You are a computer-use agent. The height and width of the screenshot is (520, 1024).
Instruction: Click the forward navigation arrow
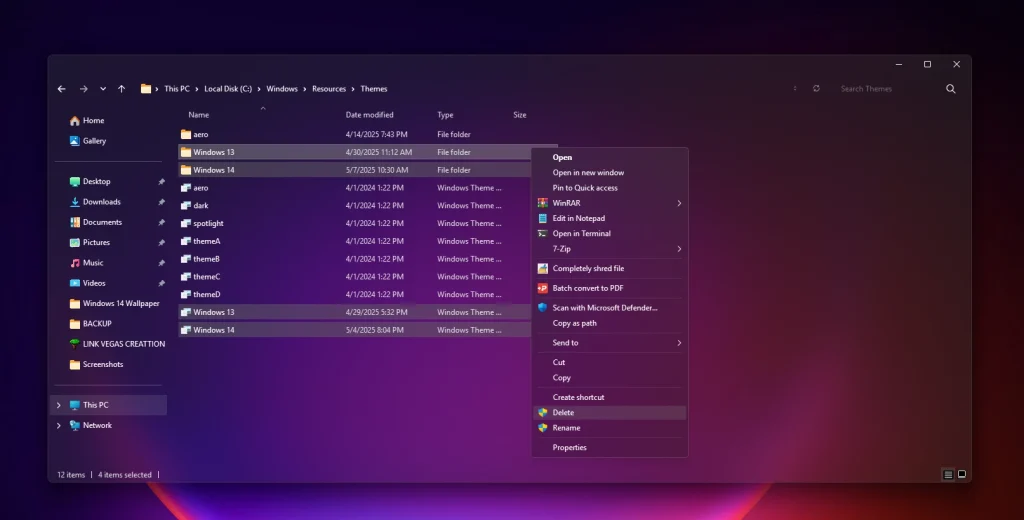click(x=84, y=89)
